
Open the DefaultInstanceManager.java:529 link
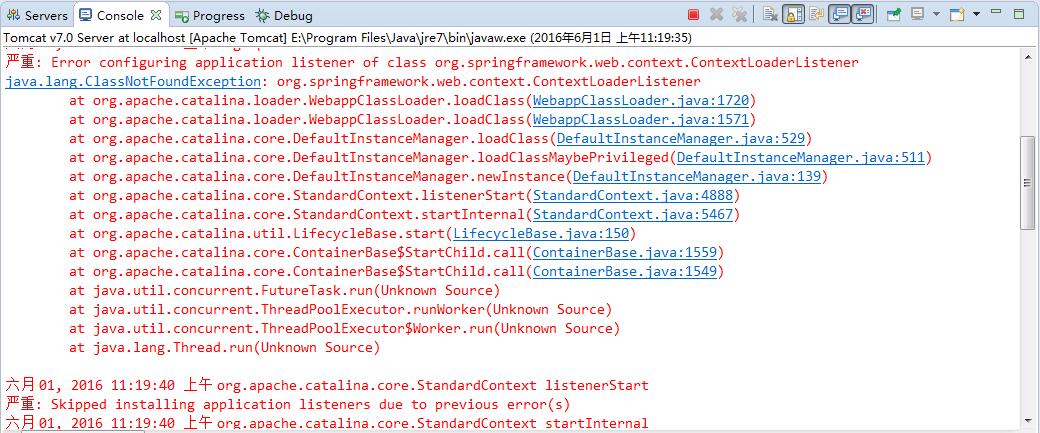[681, 139]
